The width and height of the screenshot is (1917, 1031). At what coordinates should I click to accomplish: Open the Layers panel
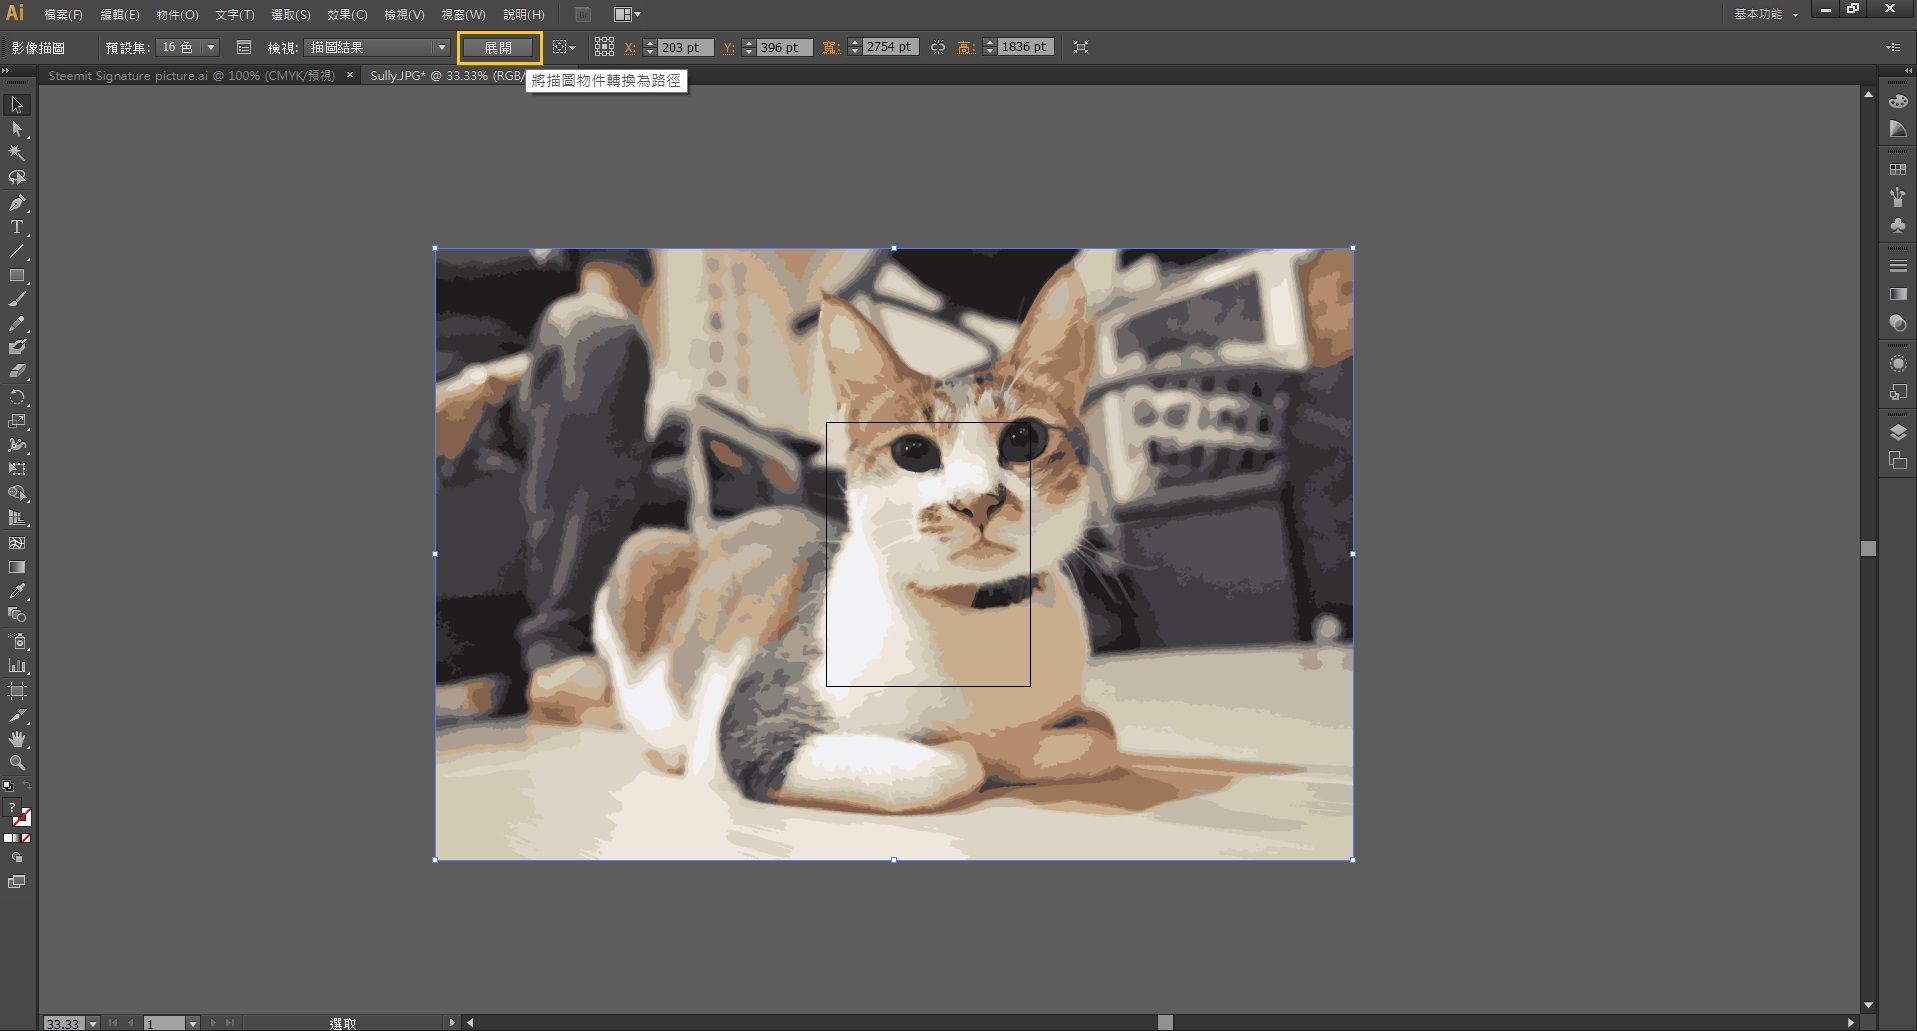(x=1897, y=432)
